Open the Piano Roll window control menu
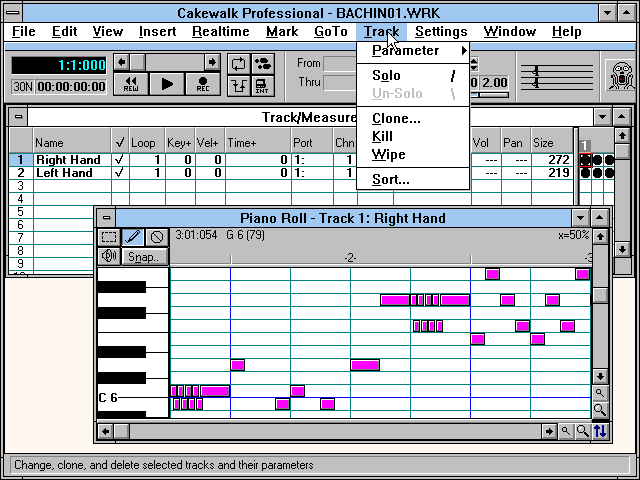Viewport: 640px width, 480px height. [x=106, y=218]
